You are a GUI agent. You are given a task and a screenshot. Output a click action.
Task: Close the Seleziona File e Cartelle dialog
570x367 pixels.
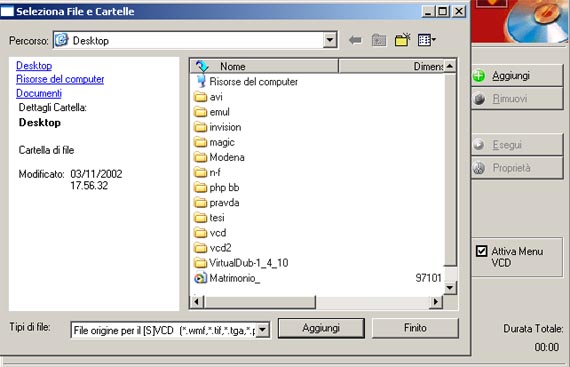coord(459,11)
